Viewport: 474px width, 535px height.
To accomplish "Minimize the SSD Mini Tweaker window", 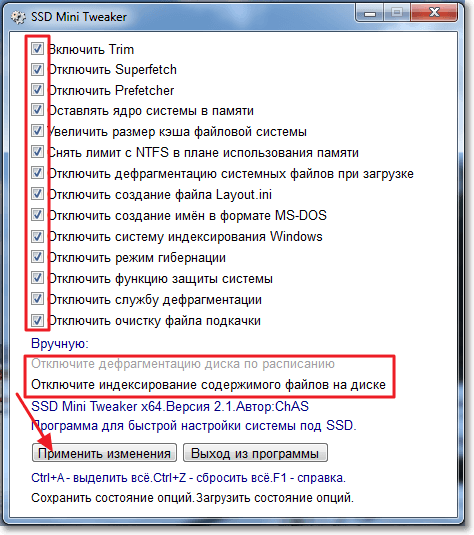I will click(x=370, y=13).
